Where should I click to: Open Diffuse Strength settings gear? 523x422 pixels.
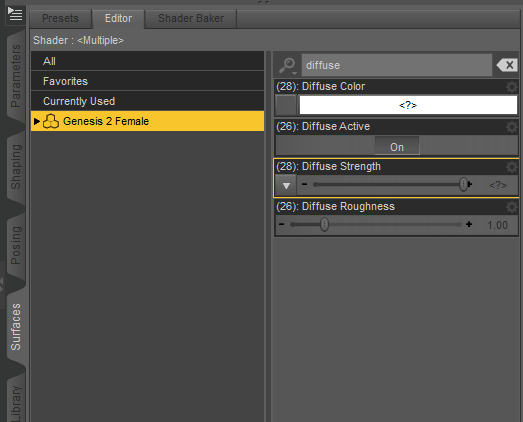[512, 167]
